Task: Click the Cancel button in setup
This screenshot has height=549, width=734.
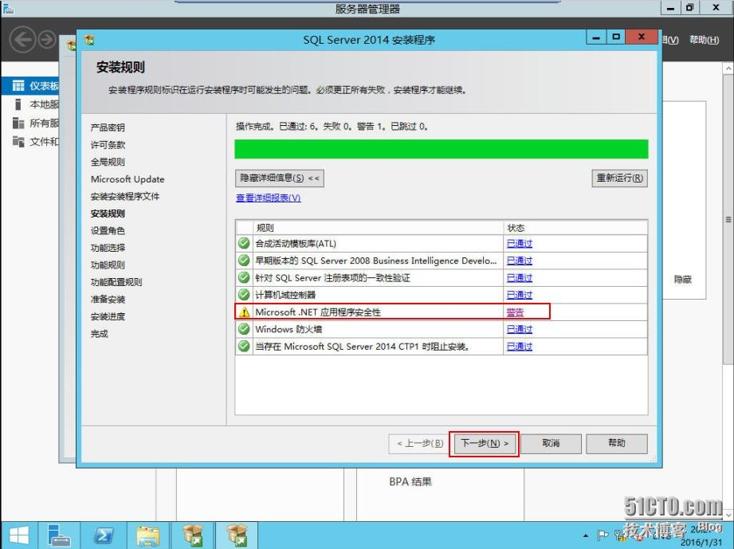Action: coord(551,443)
